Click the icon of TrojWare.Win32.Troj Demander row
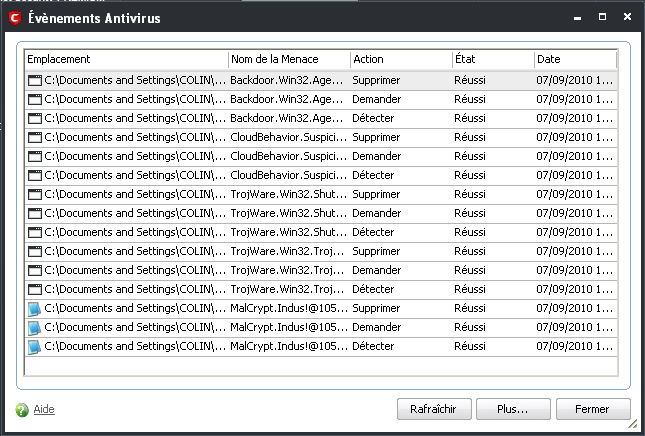 pos(35,270)
